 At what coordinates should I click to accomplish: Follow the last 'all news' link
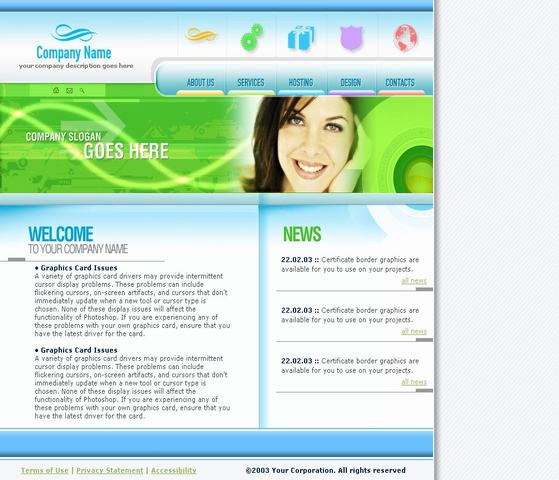point(414,382)
